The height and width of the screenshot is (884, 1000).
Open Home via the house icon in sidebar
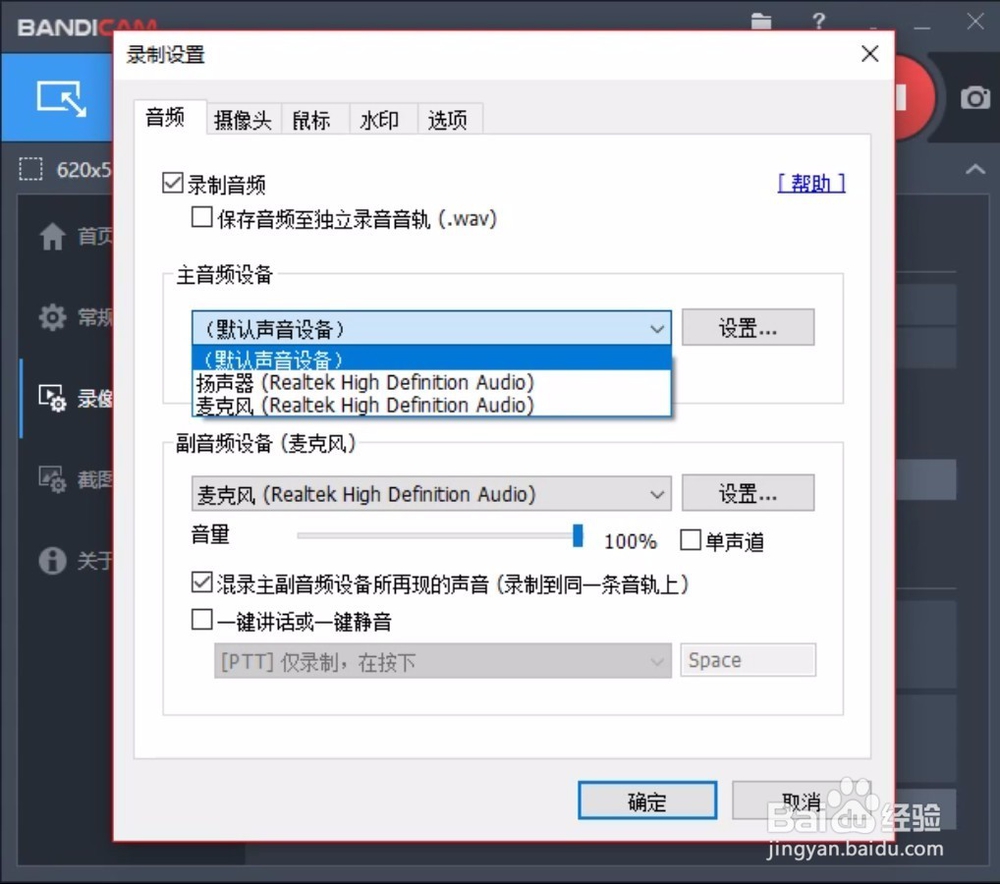pos(52,237)
